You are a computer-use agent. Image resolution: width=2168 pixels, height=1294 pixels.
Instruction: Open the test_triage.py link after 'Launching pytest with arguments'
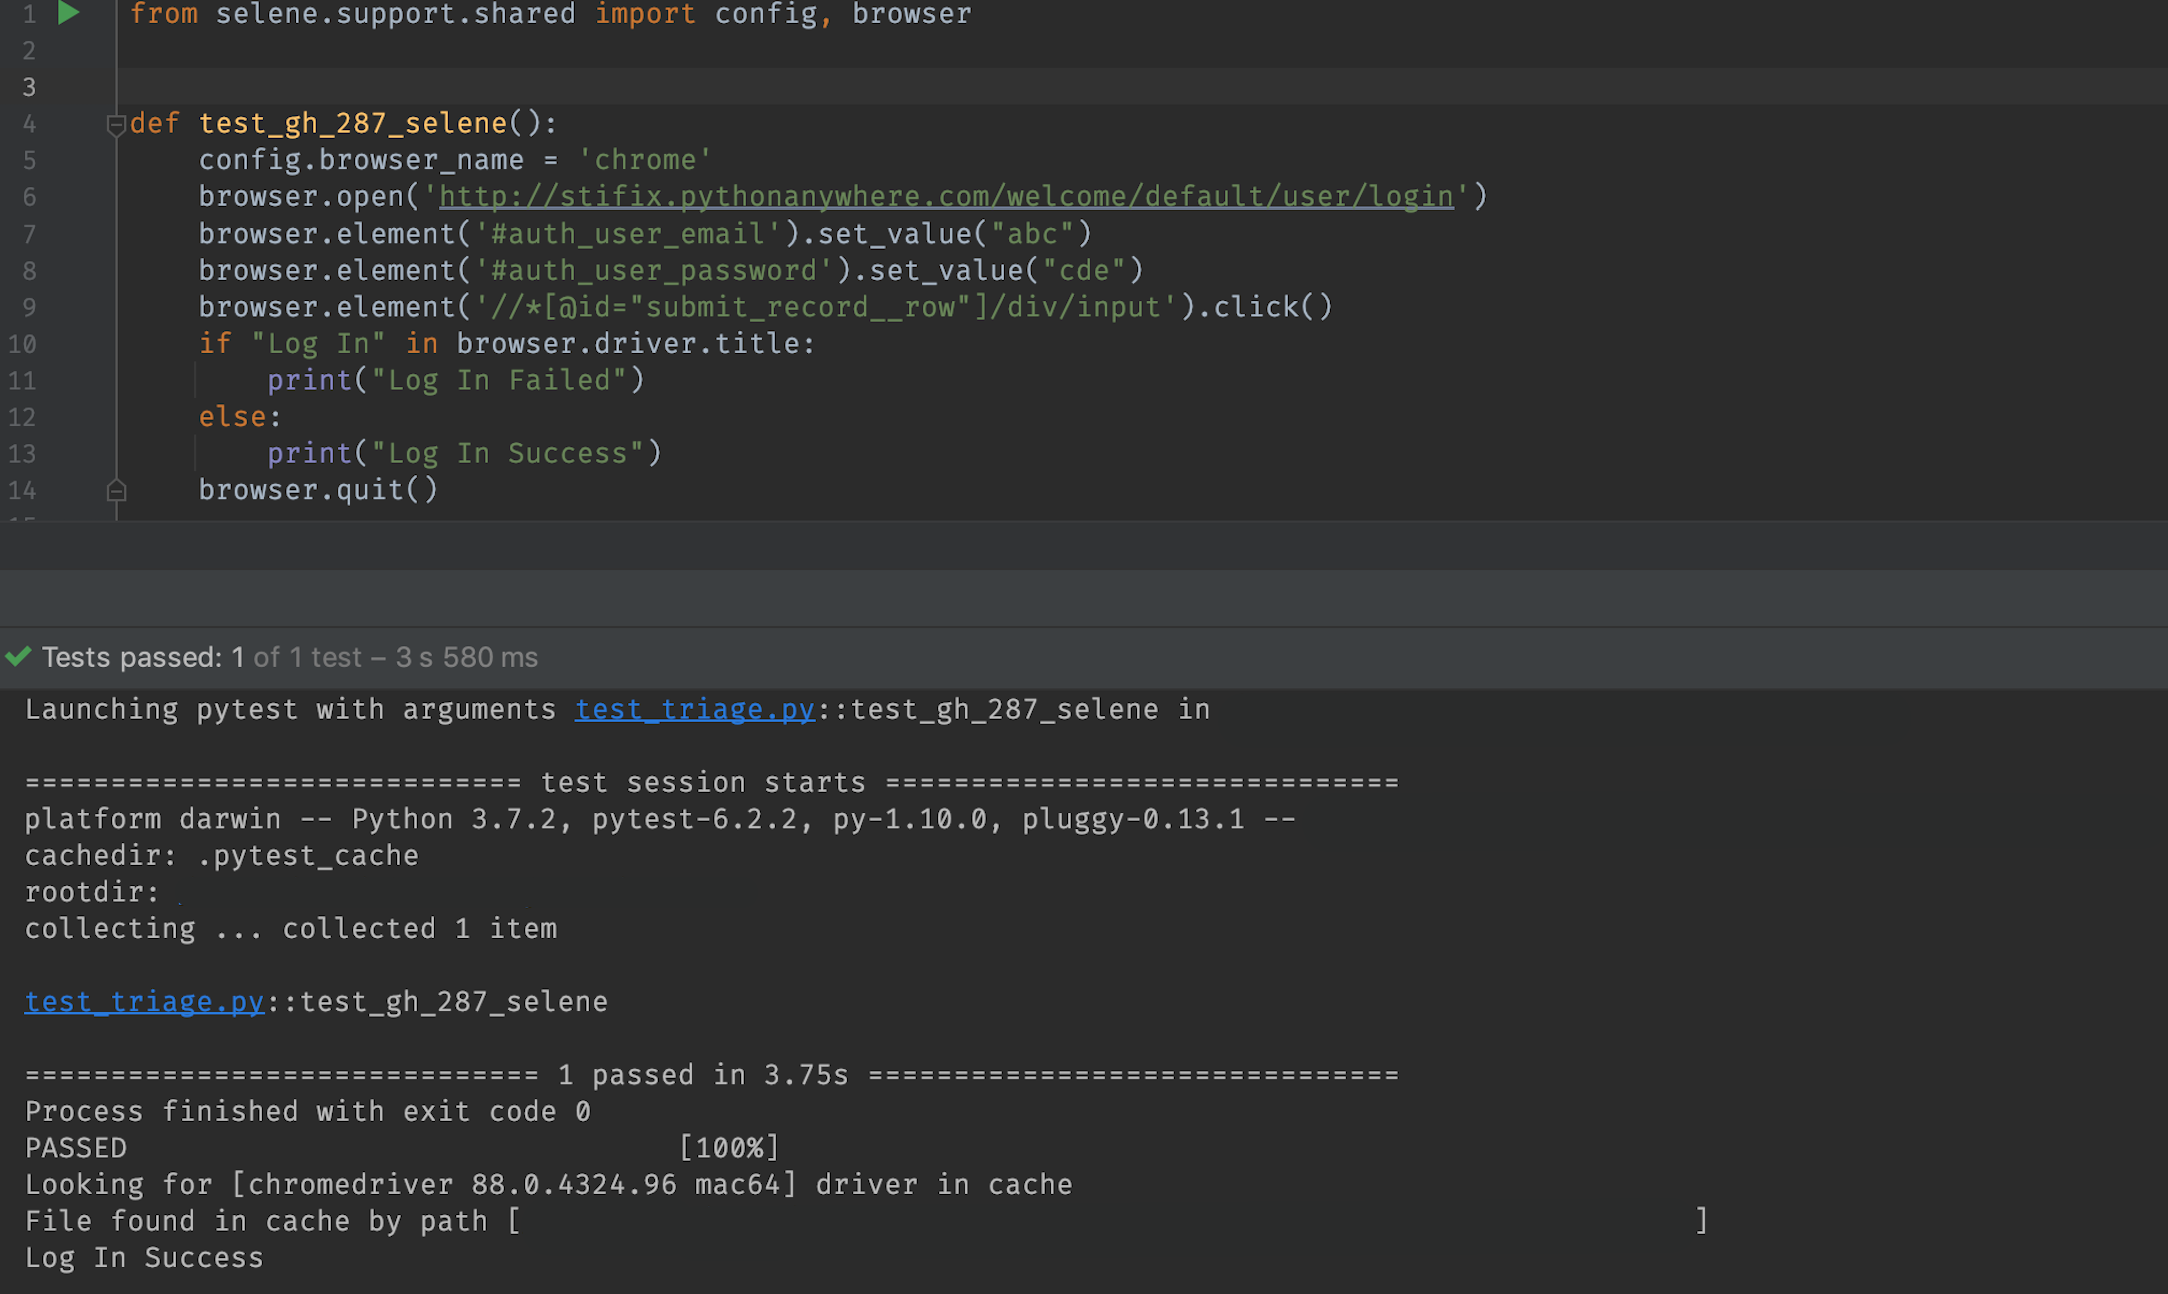(694, 709)
